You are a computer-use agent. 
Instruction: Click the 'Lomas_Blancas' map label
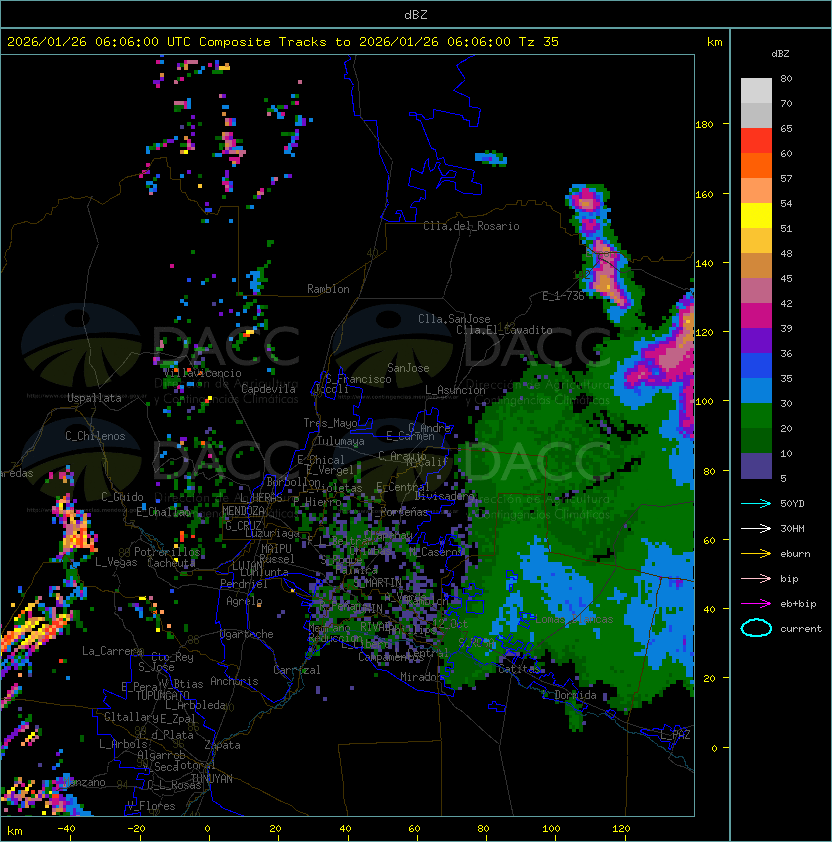tap(574, 619)
